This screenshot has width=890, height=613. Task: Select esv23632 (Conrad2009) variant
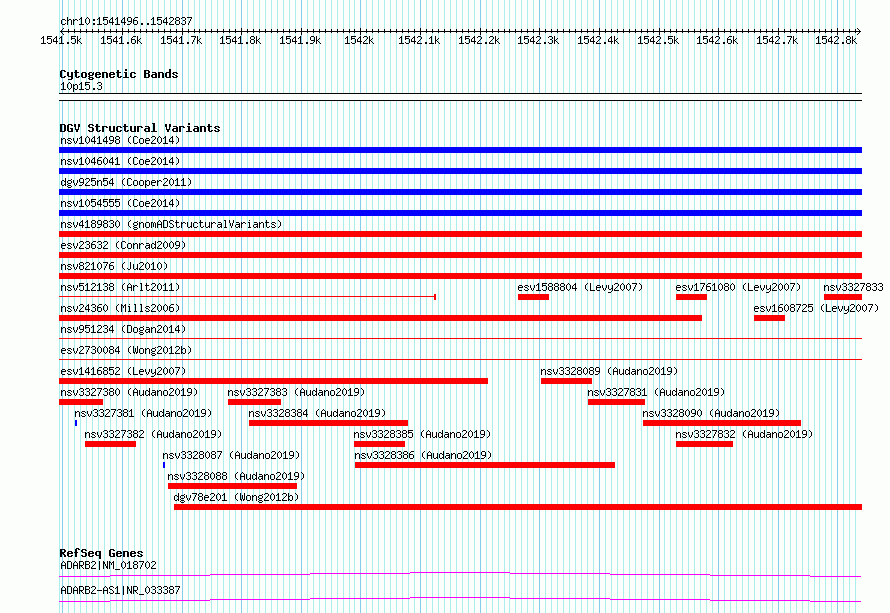point(123,245)
